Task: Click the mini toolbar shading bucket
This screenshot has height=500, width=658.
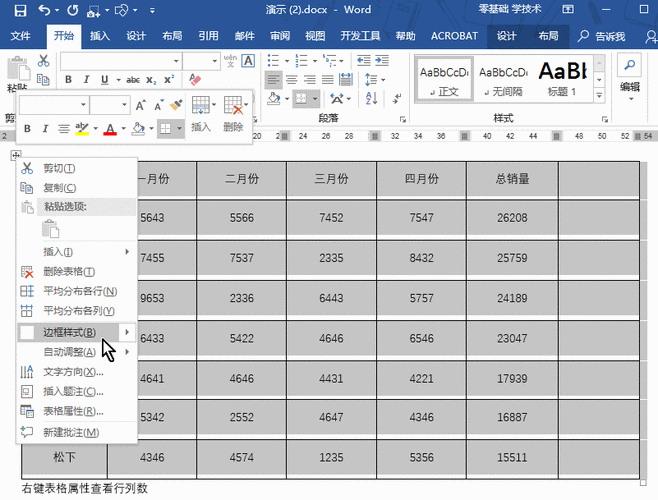Action: (x=138, y=128)
